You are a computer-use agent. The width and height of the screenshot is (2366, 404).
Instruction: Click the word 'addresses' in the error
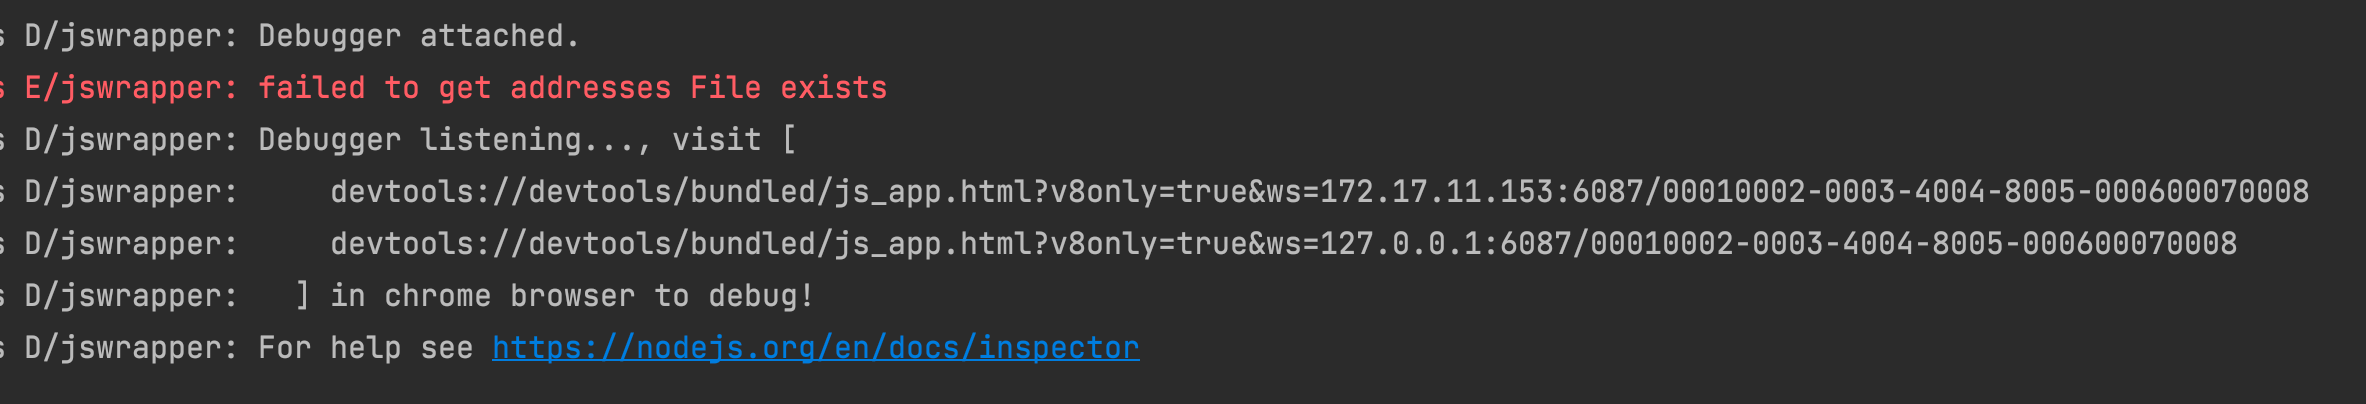pos(590,88)
